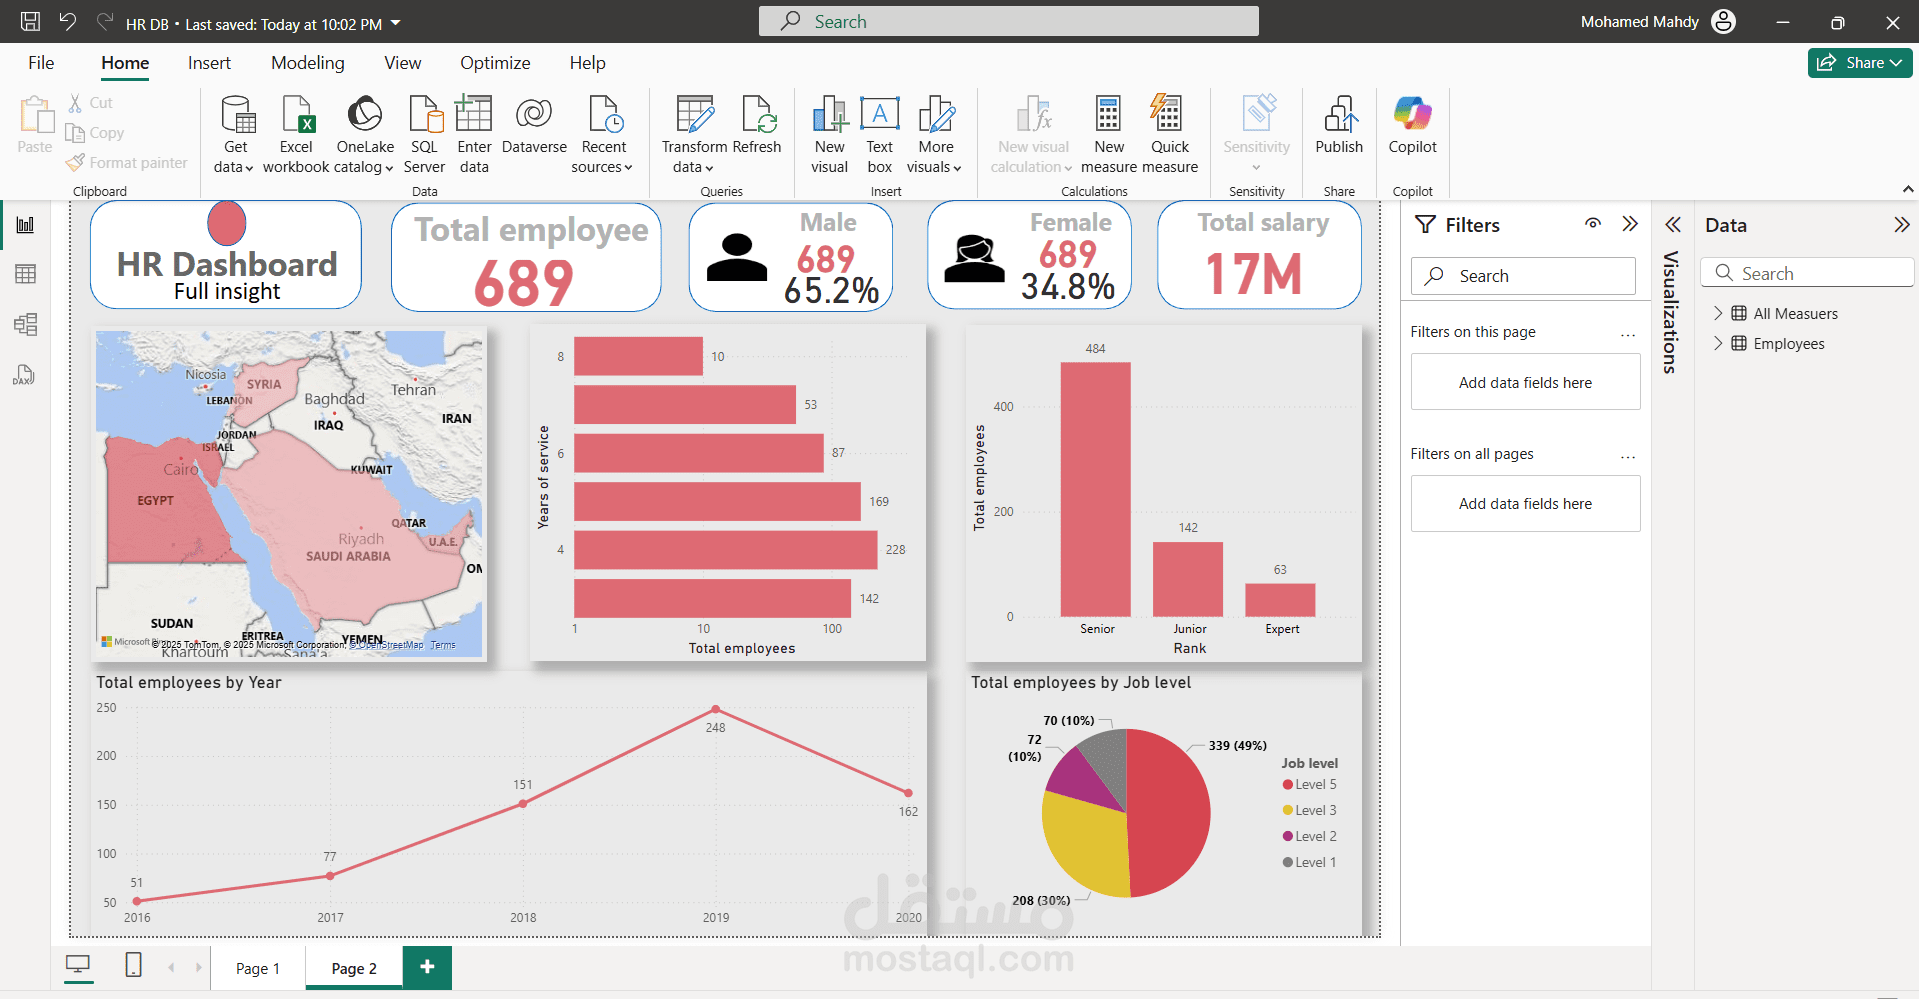Open the Get data button
Screen dimensions: 1919x999
point(235,135)
